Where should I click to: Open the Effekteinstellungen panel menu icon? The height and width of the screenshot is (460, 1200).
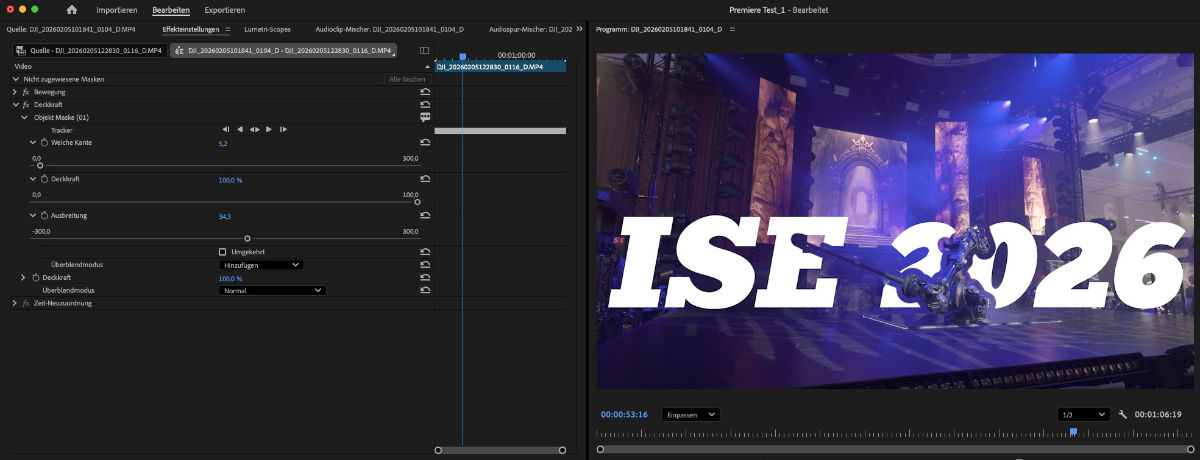(228, 29)
